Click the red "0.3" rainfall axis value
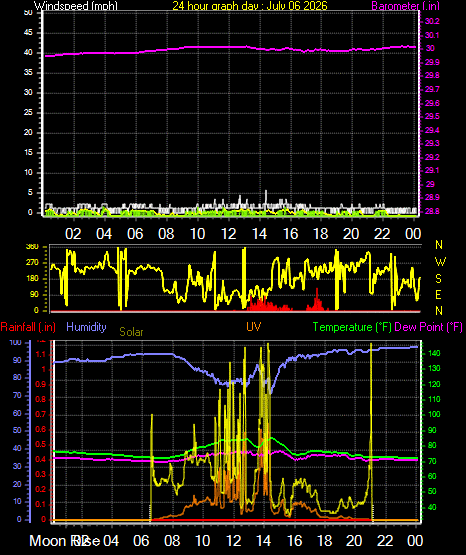This screenshot has height=555, width=466. (x=41, y=475)
